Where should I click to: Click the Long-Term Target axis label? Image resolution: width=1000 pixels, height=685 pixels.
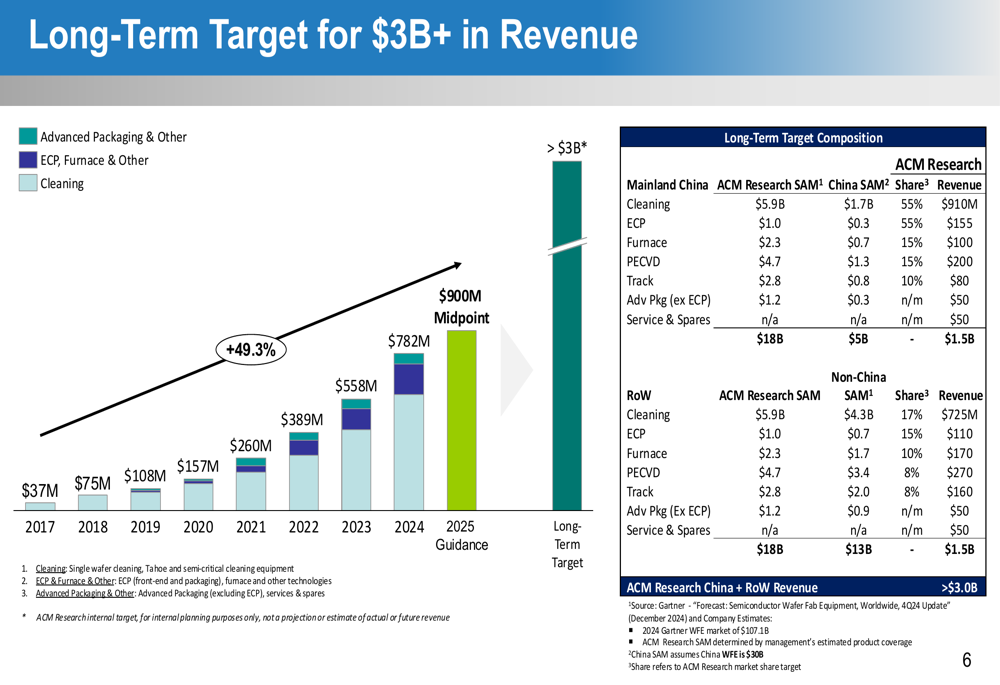point(567,544)
